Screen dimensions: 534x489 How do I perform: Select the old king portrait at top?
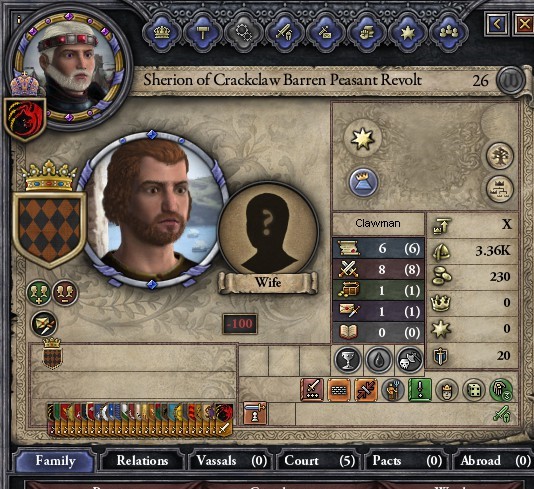coord(68,68)
